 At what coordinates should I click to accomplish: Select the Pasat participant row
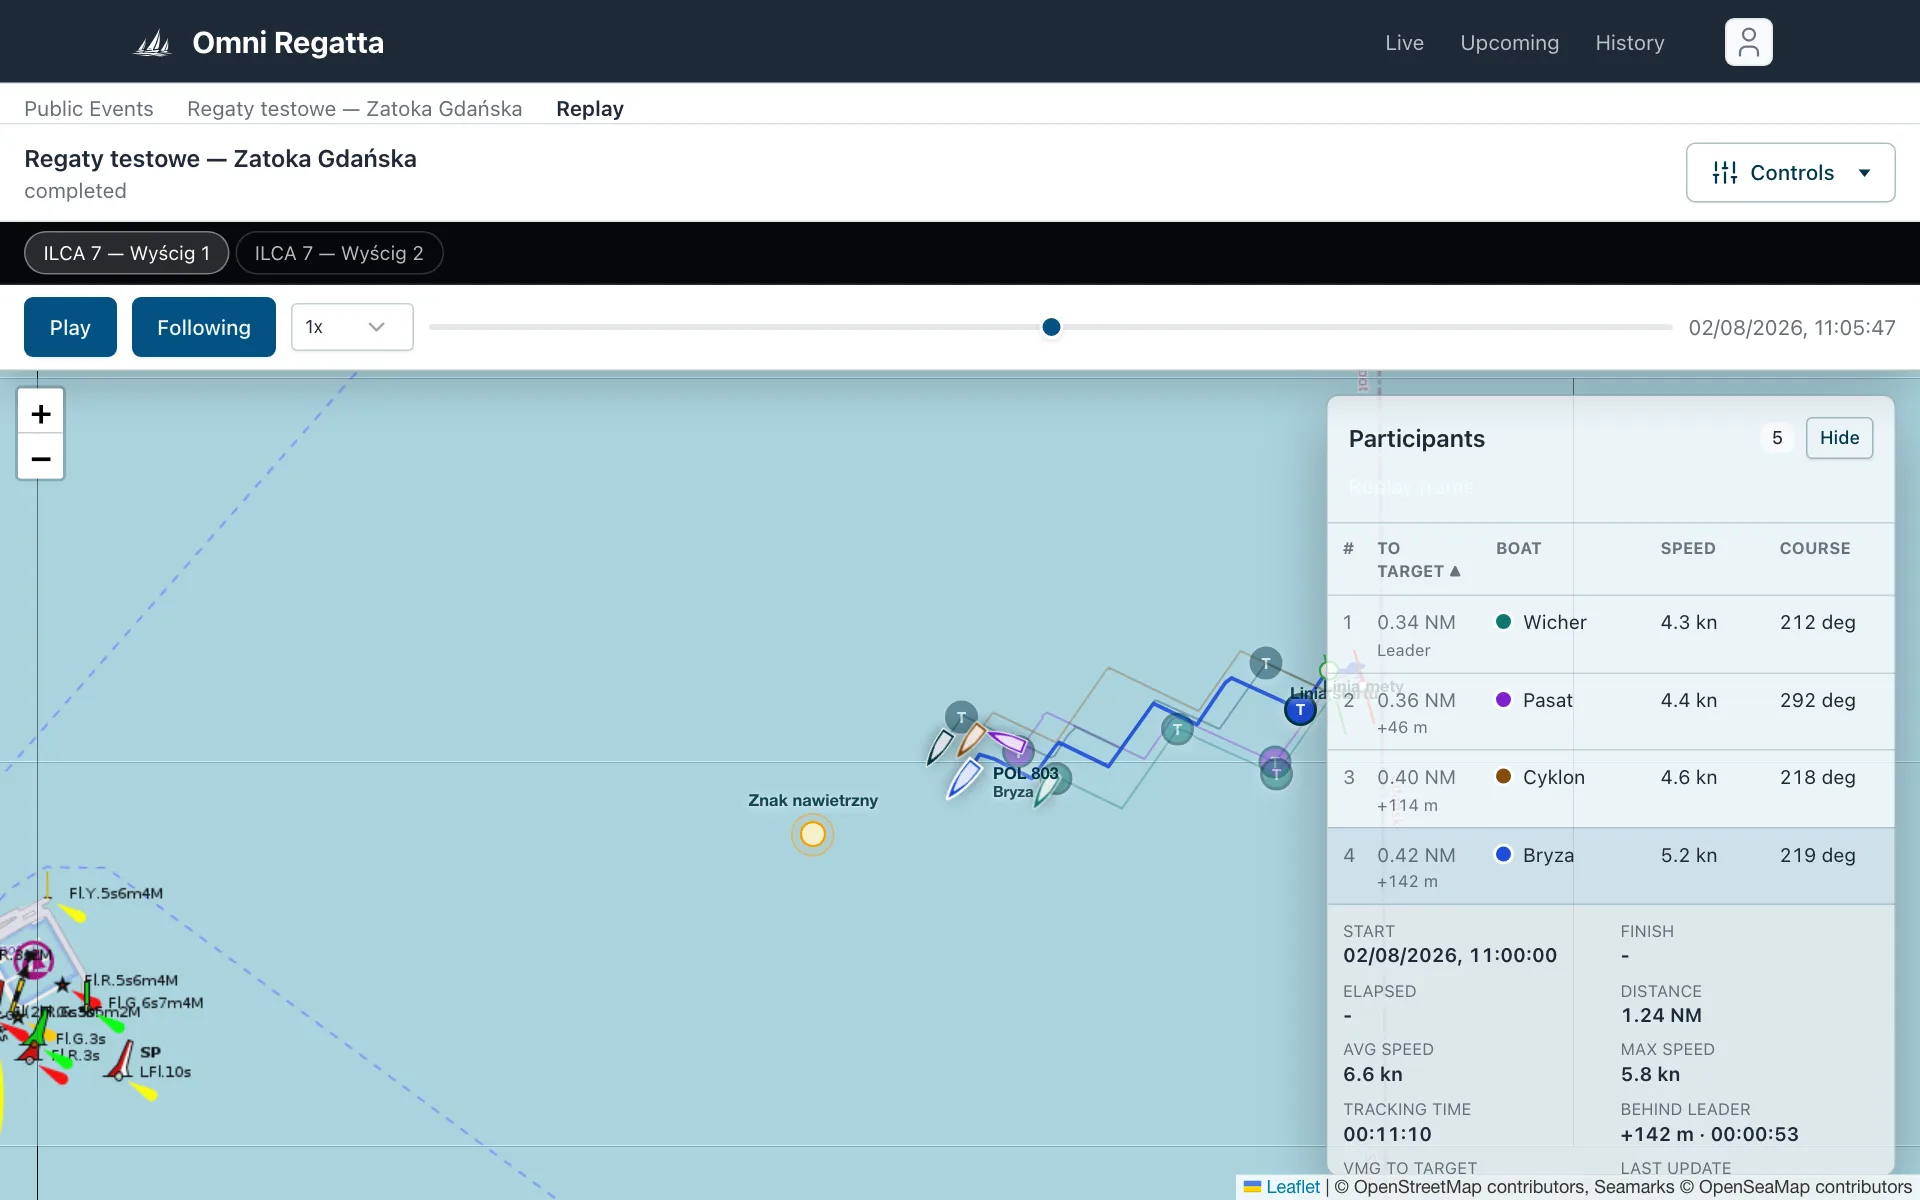1610,712
